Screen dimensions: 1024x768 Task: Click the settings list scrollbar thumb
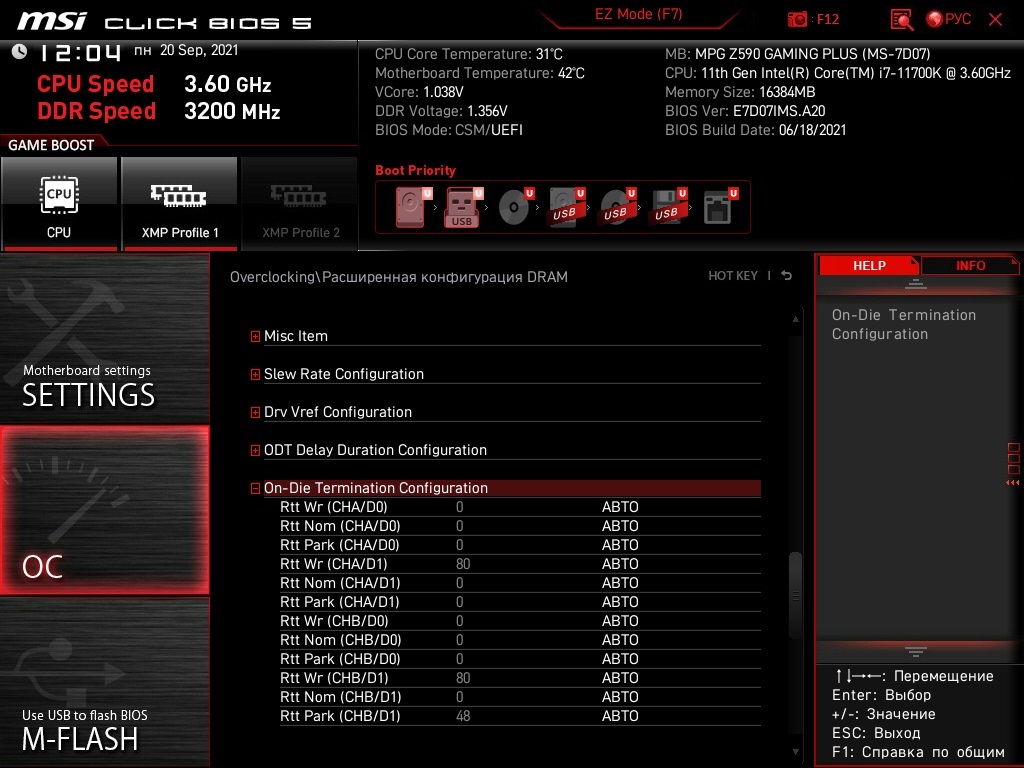[x=795, y=596]
